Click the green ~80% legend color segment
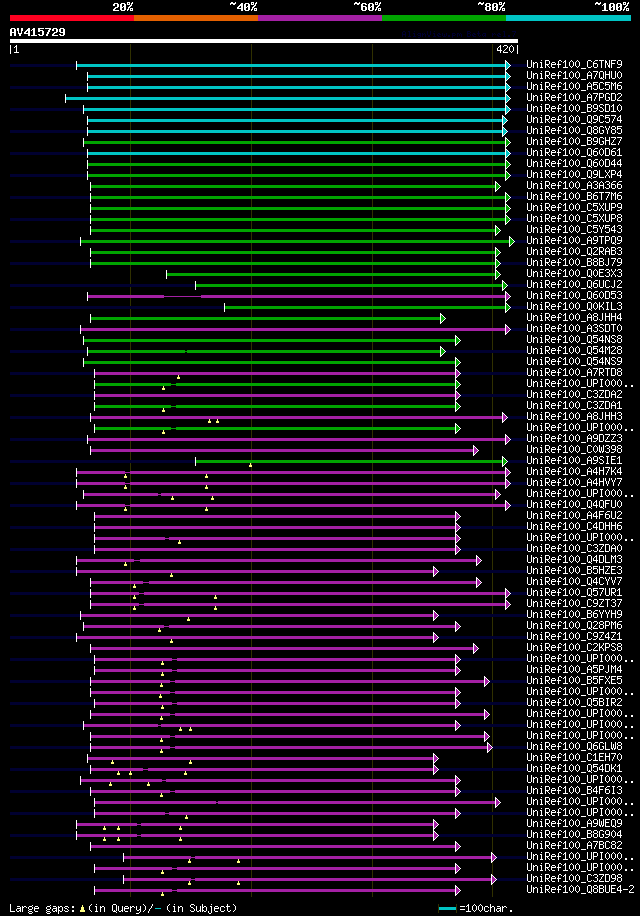640x916 pixels. click(444, 18)
